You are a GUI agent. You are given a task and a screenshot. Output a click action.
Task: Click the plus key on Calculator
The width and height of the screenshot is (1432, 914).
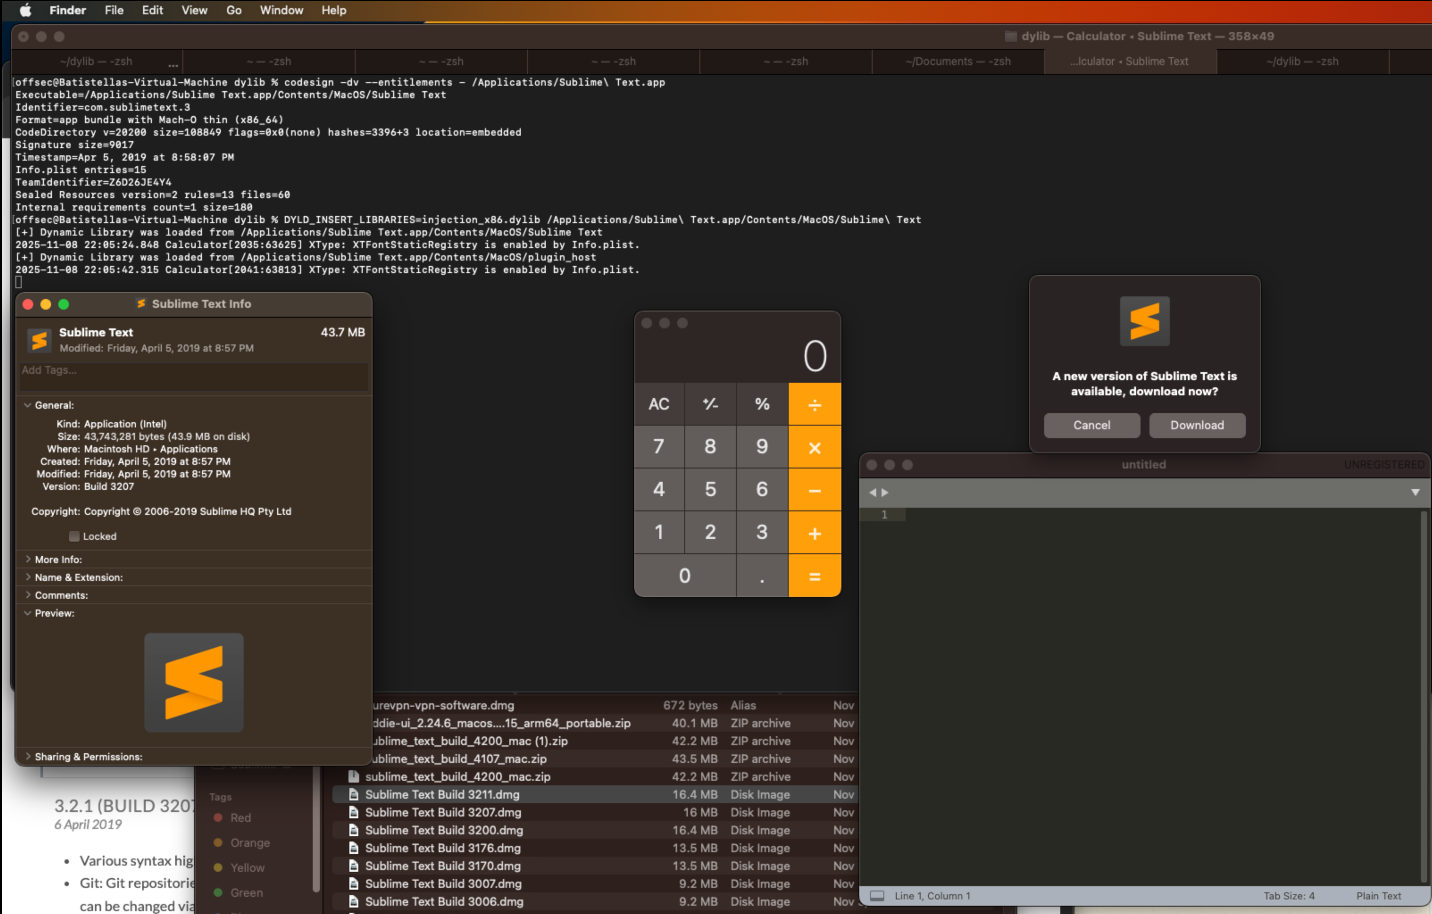coord(815,533)
